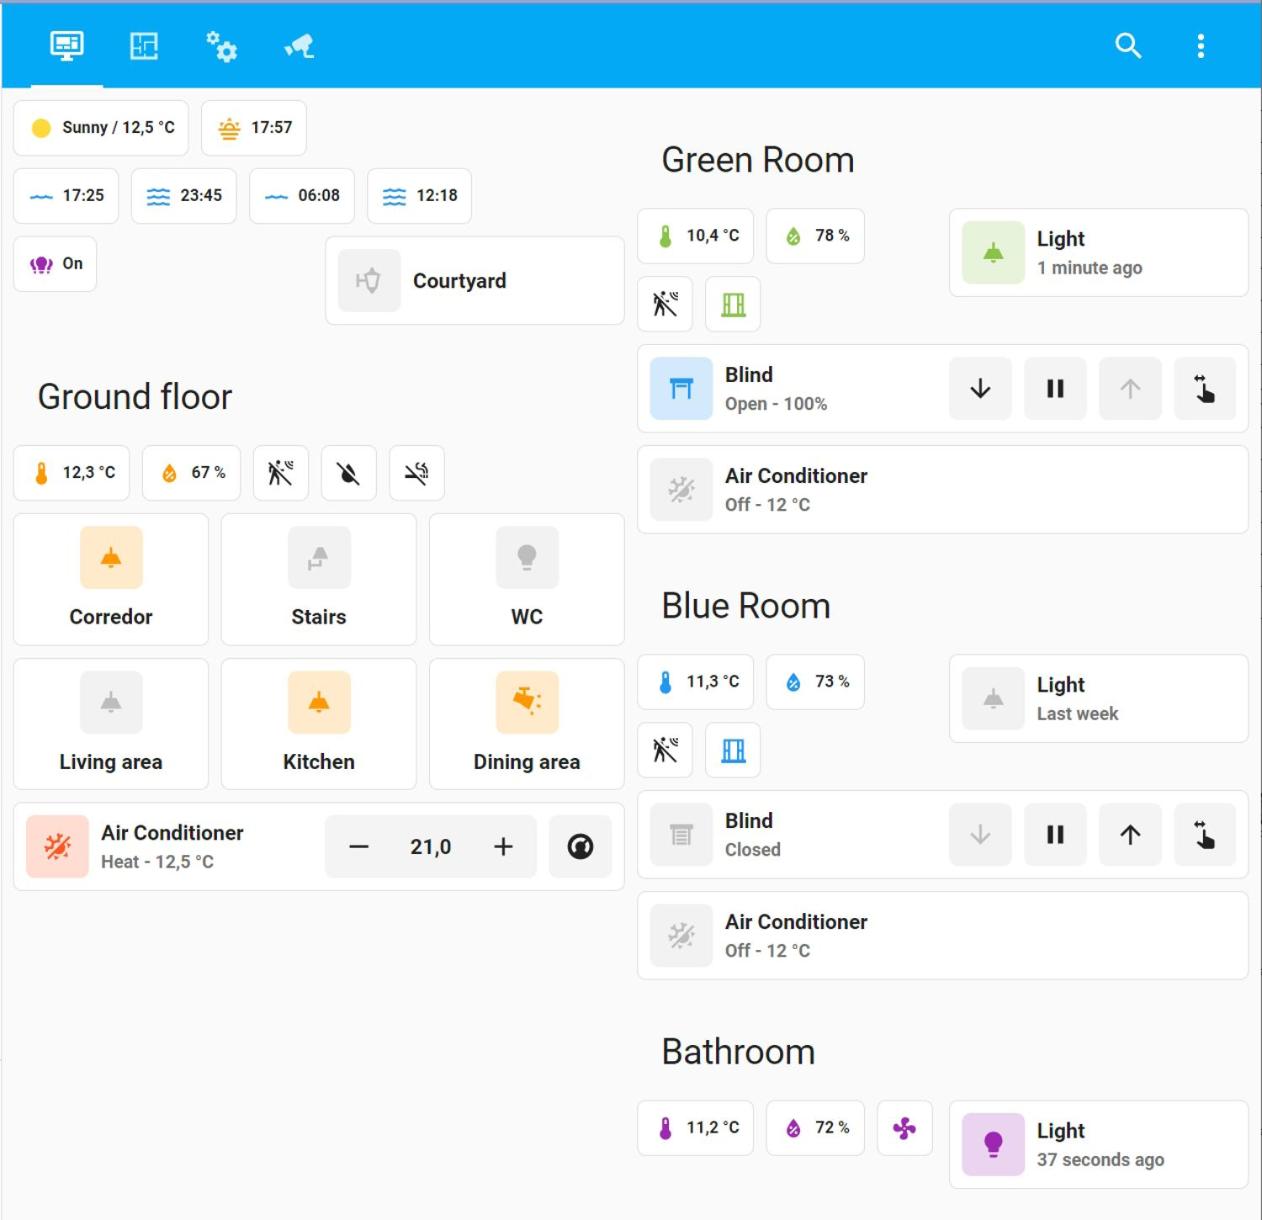Lower the Green Room blind

980,389
